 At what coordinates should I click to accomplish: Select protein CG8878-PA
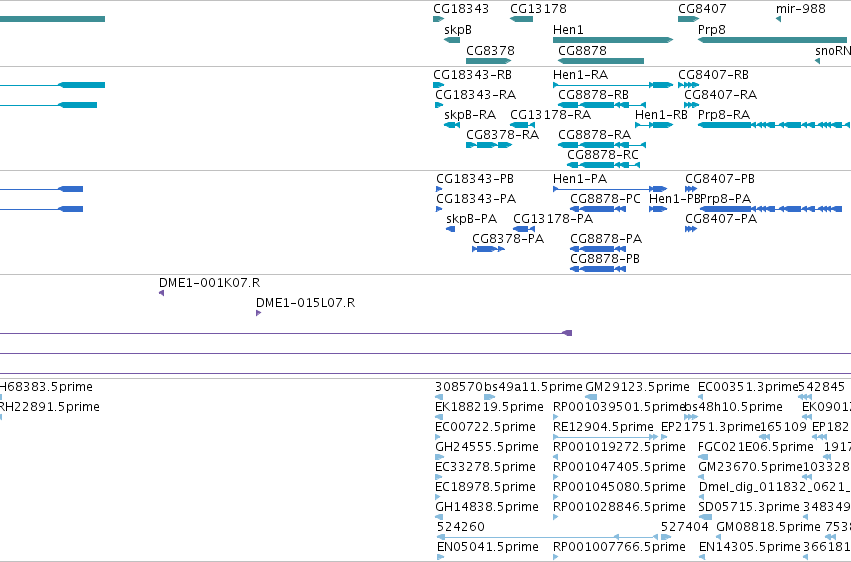[x=606, y=239]
